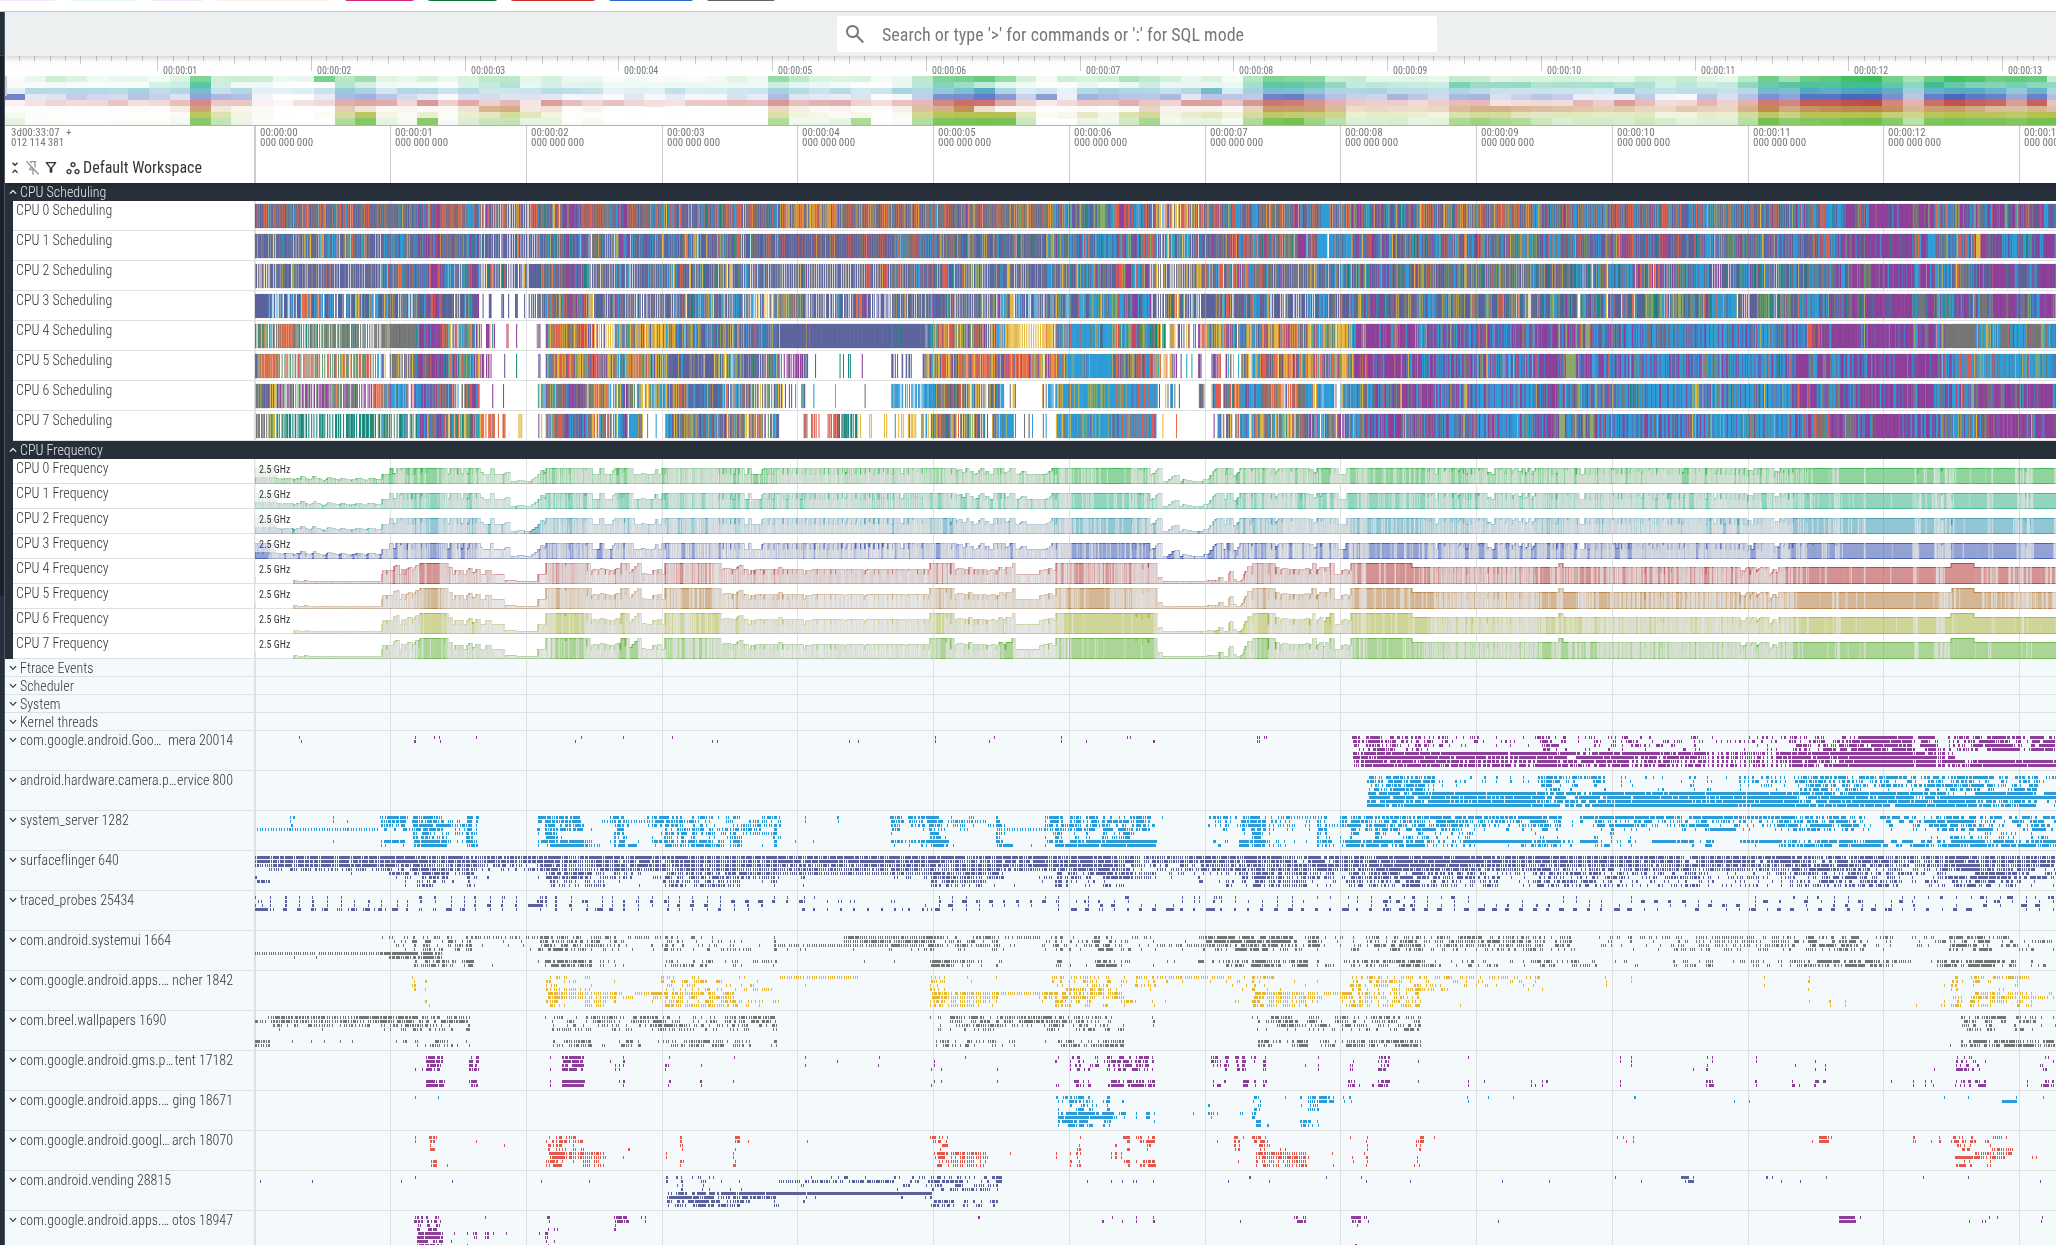Click the 00:00:06 overview timeline marker
The height and width of the screenshot is (1245, 2056).
click(x=948, y=70)
